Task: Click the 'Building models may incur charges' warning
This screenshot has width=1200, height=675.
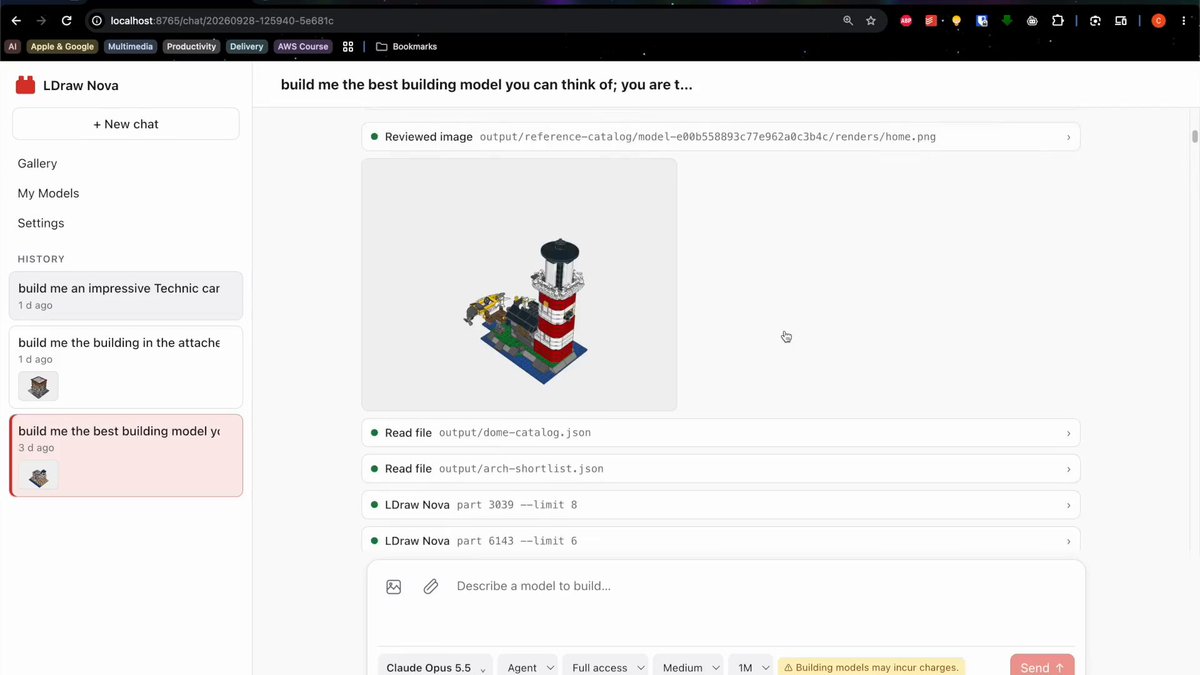Action: point(871,667)
